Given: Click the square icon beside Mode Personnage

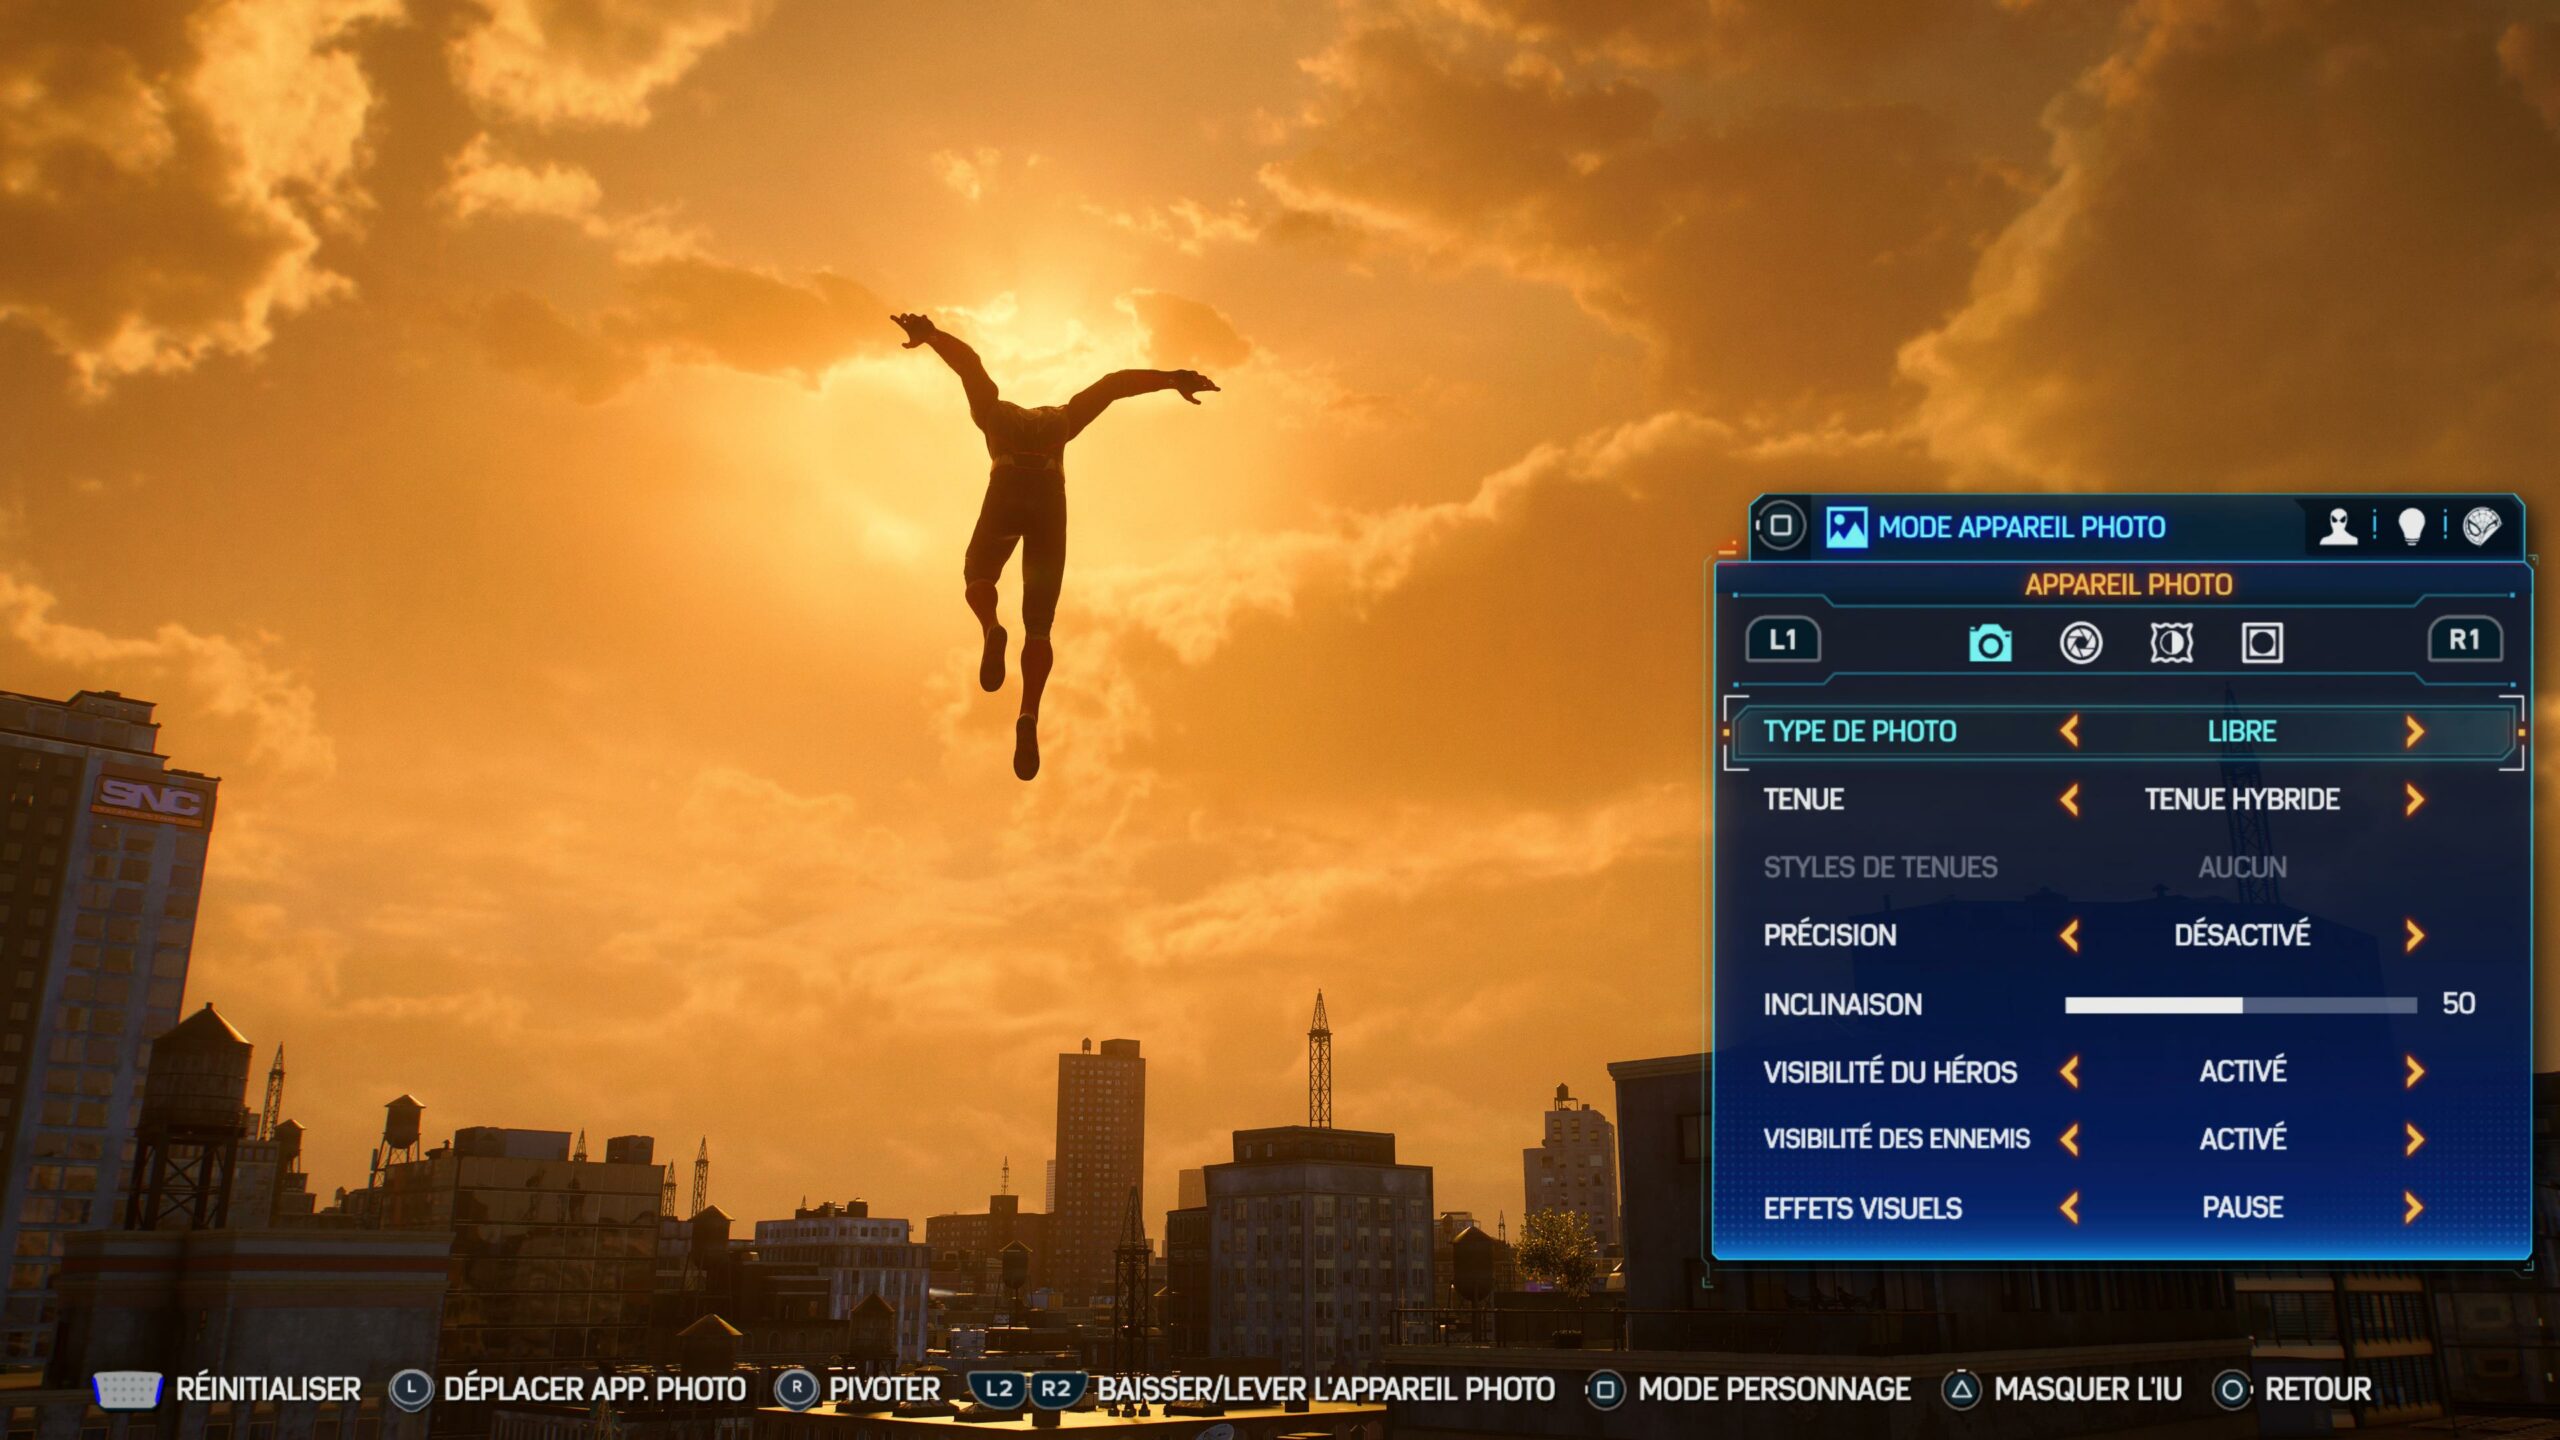Looking at the screenshot, I should tap(1605, 1390).
